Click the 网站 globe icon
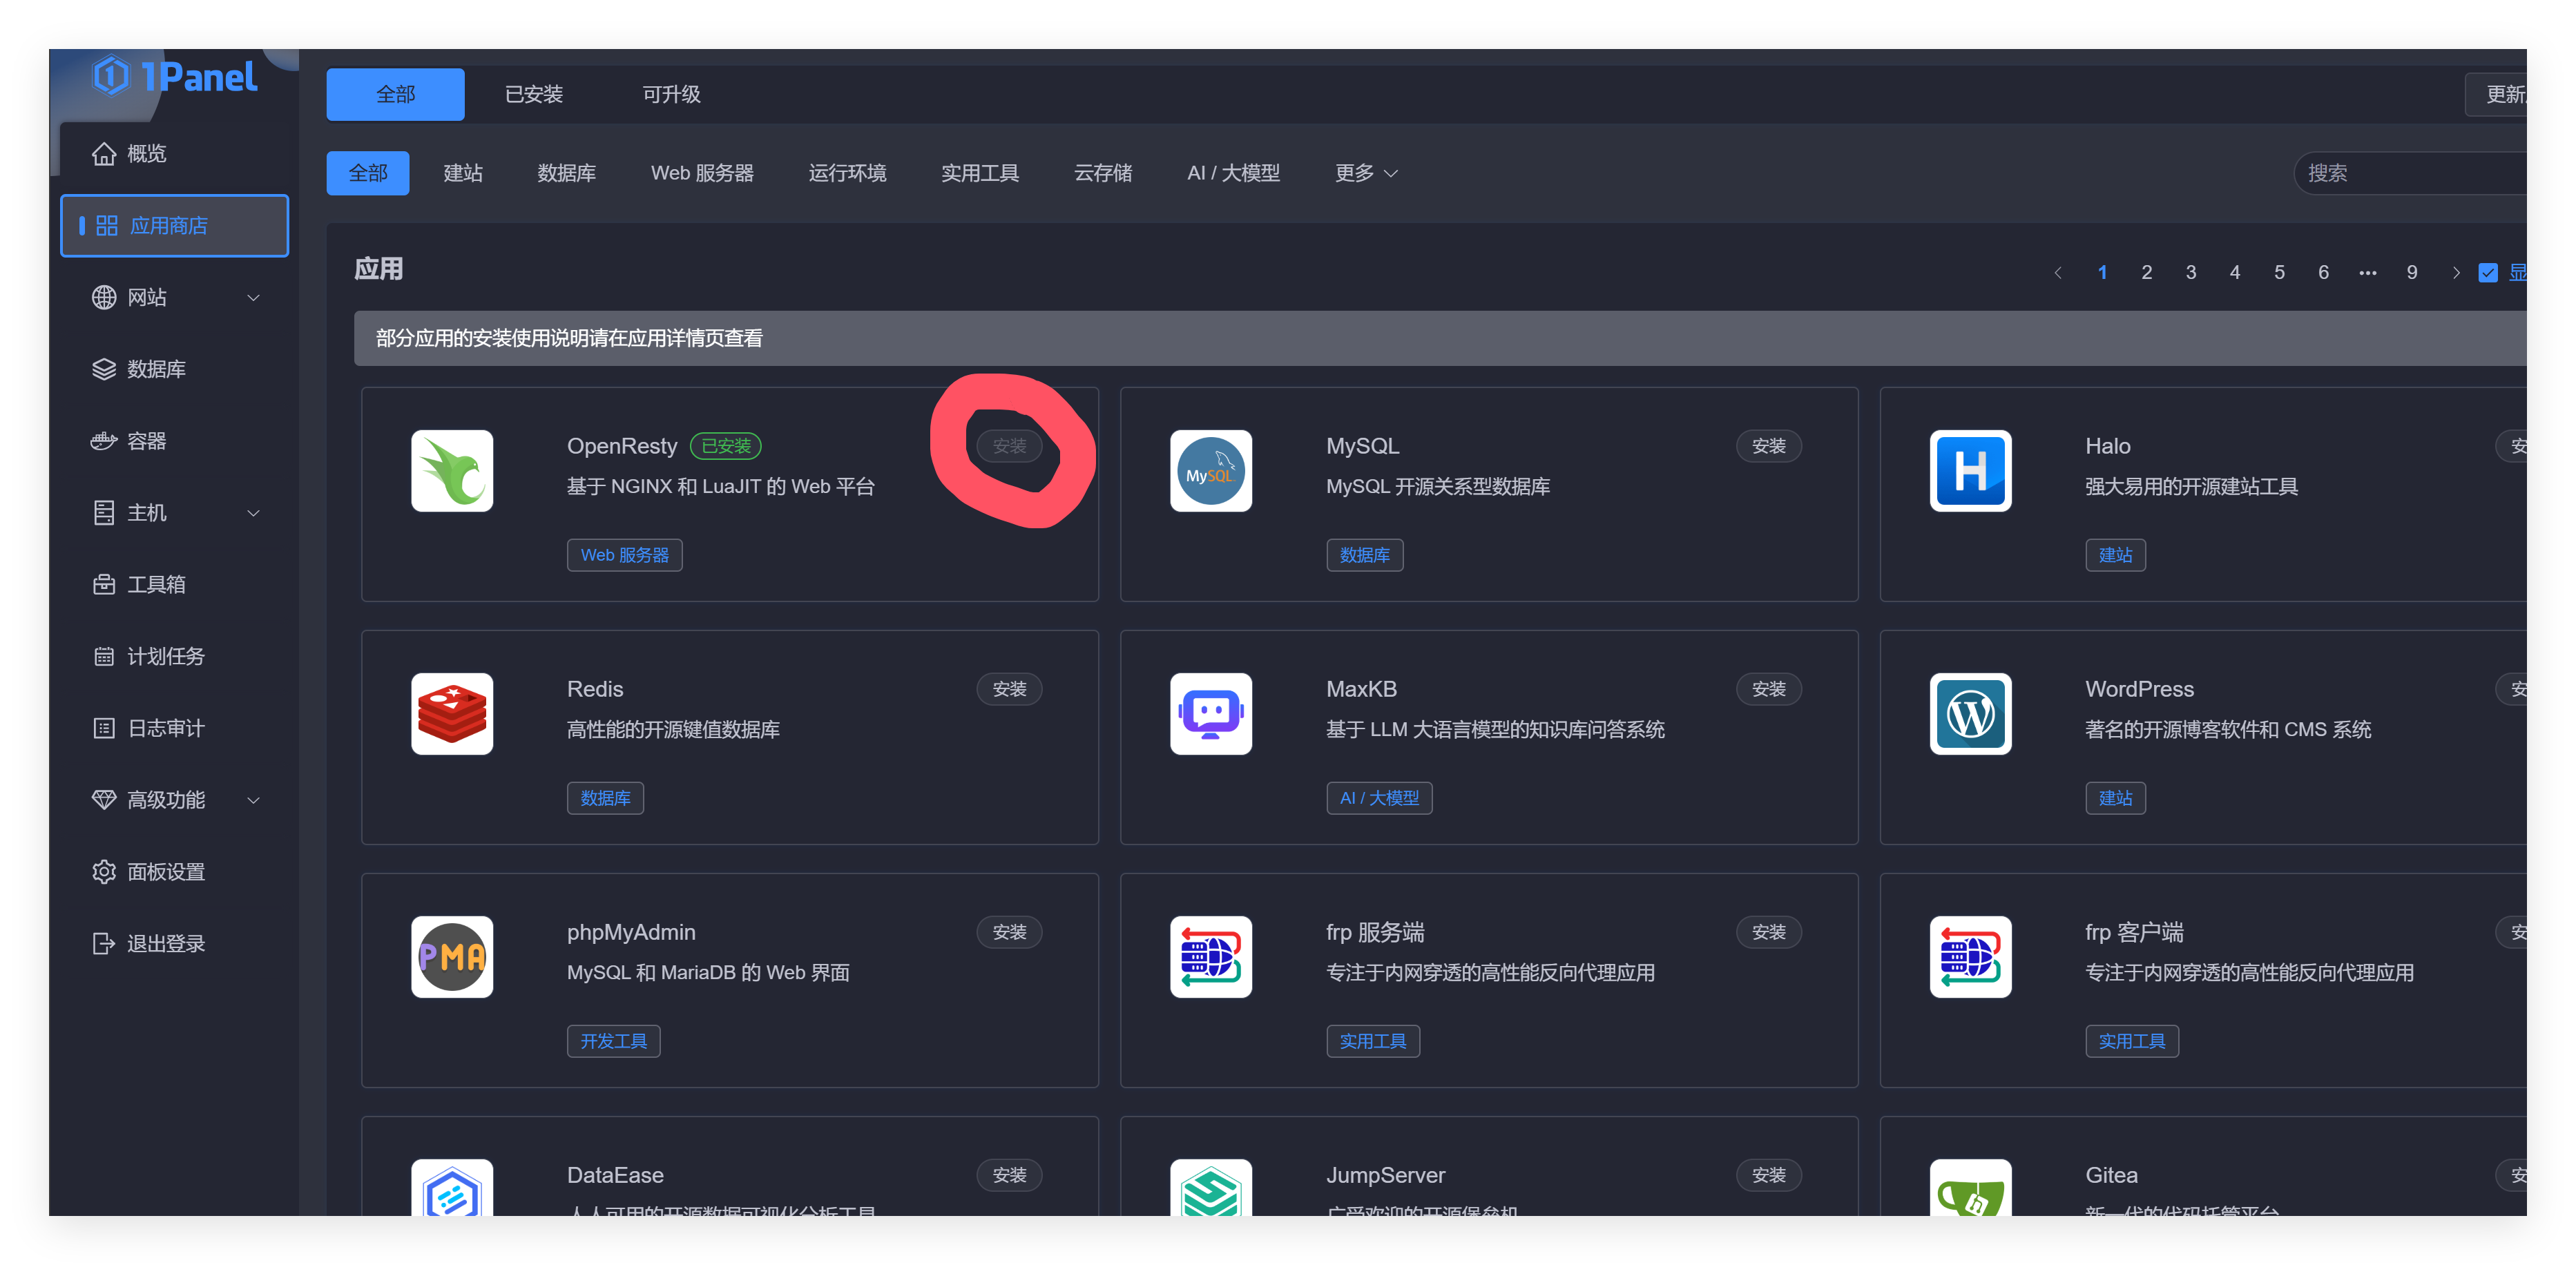Image resolution: width=2576 pixels, height=1265 pixels. pyautogui.click(x=104, y=297)
